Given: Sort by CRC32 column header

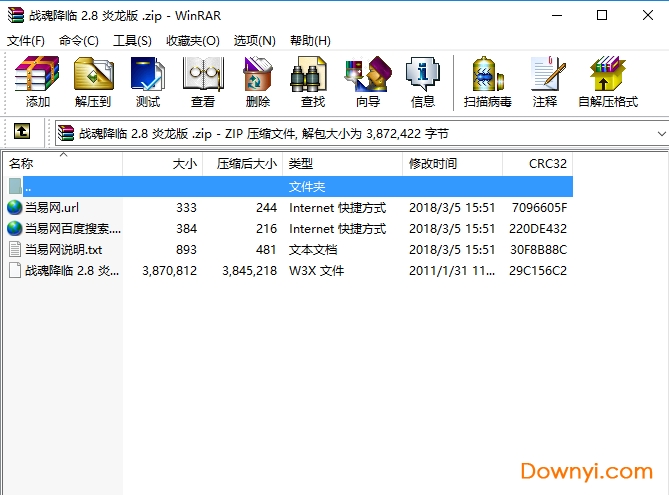Looking at the screenshot, I should 538,163.
